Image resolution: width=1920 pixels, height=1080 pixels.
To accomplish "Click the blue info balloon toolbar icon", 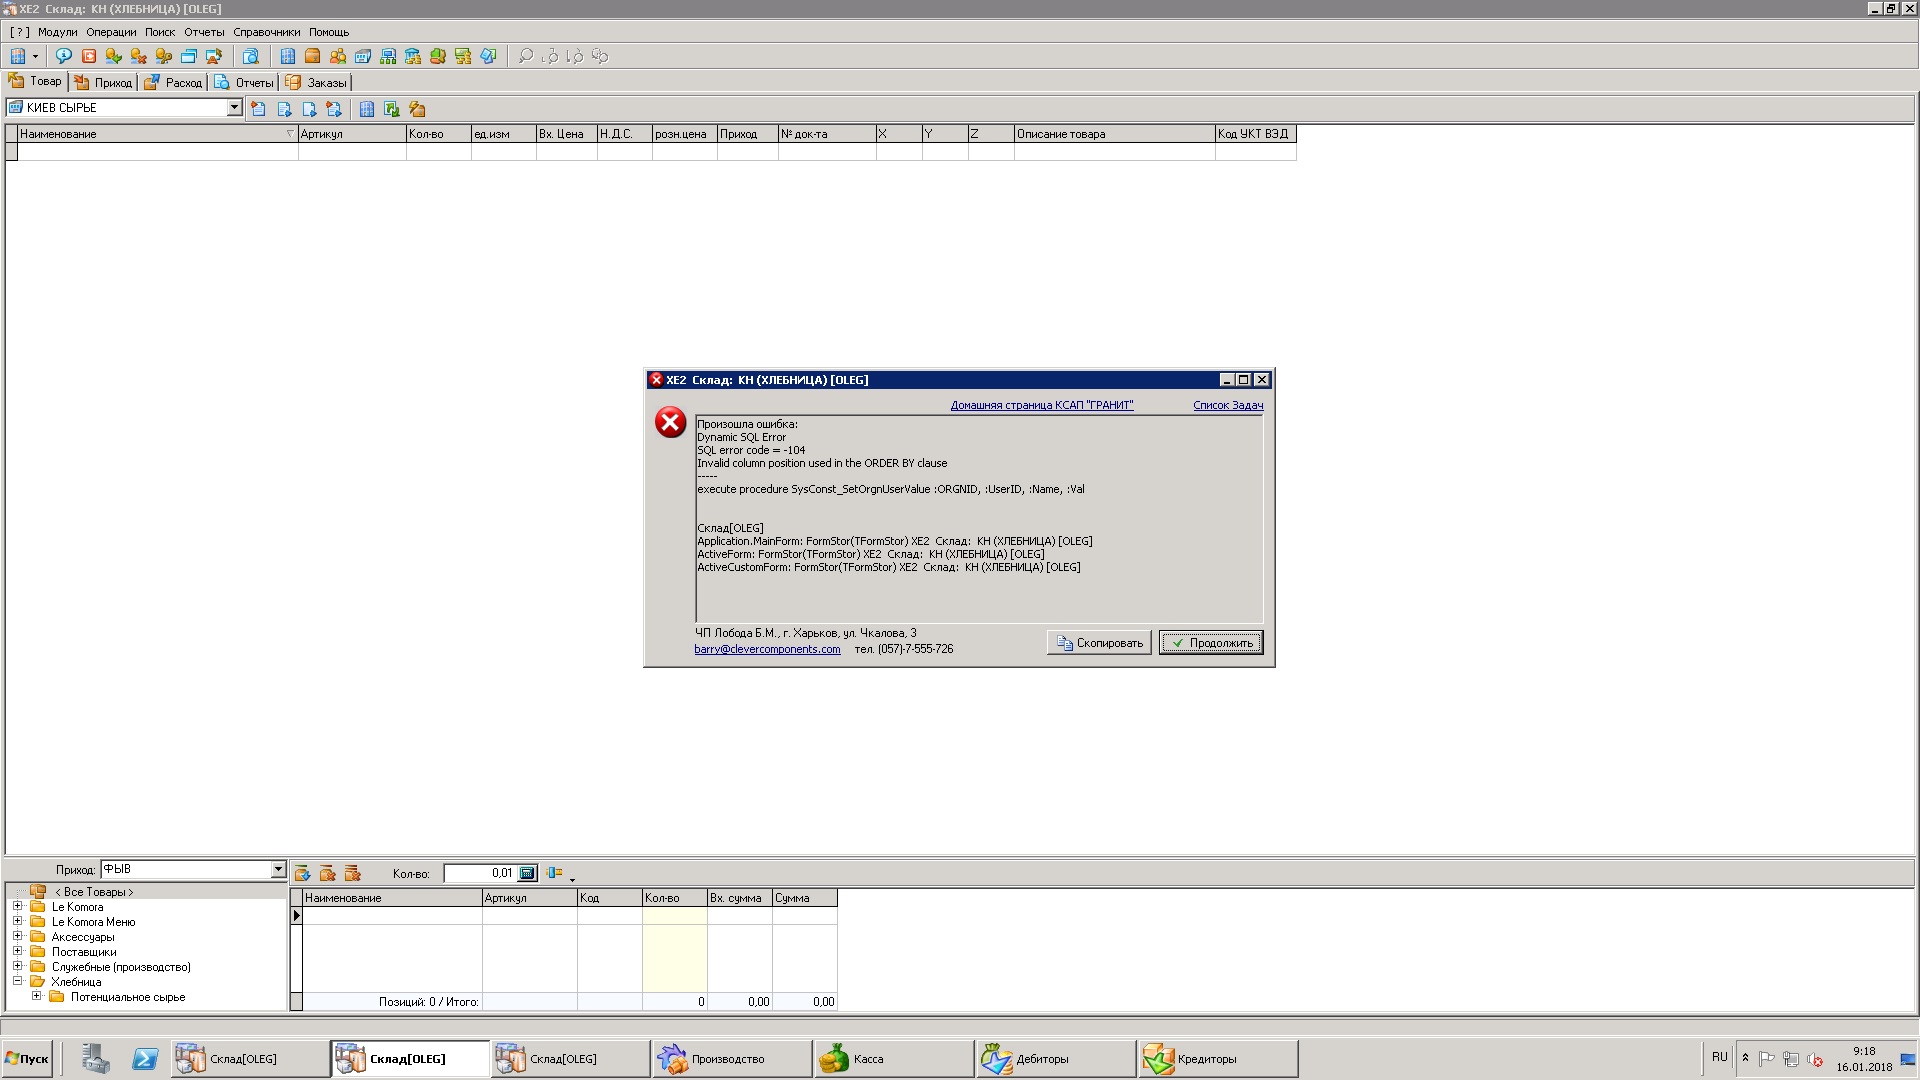I will tap(64, 56).
